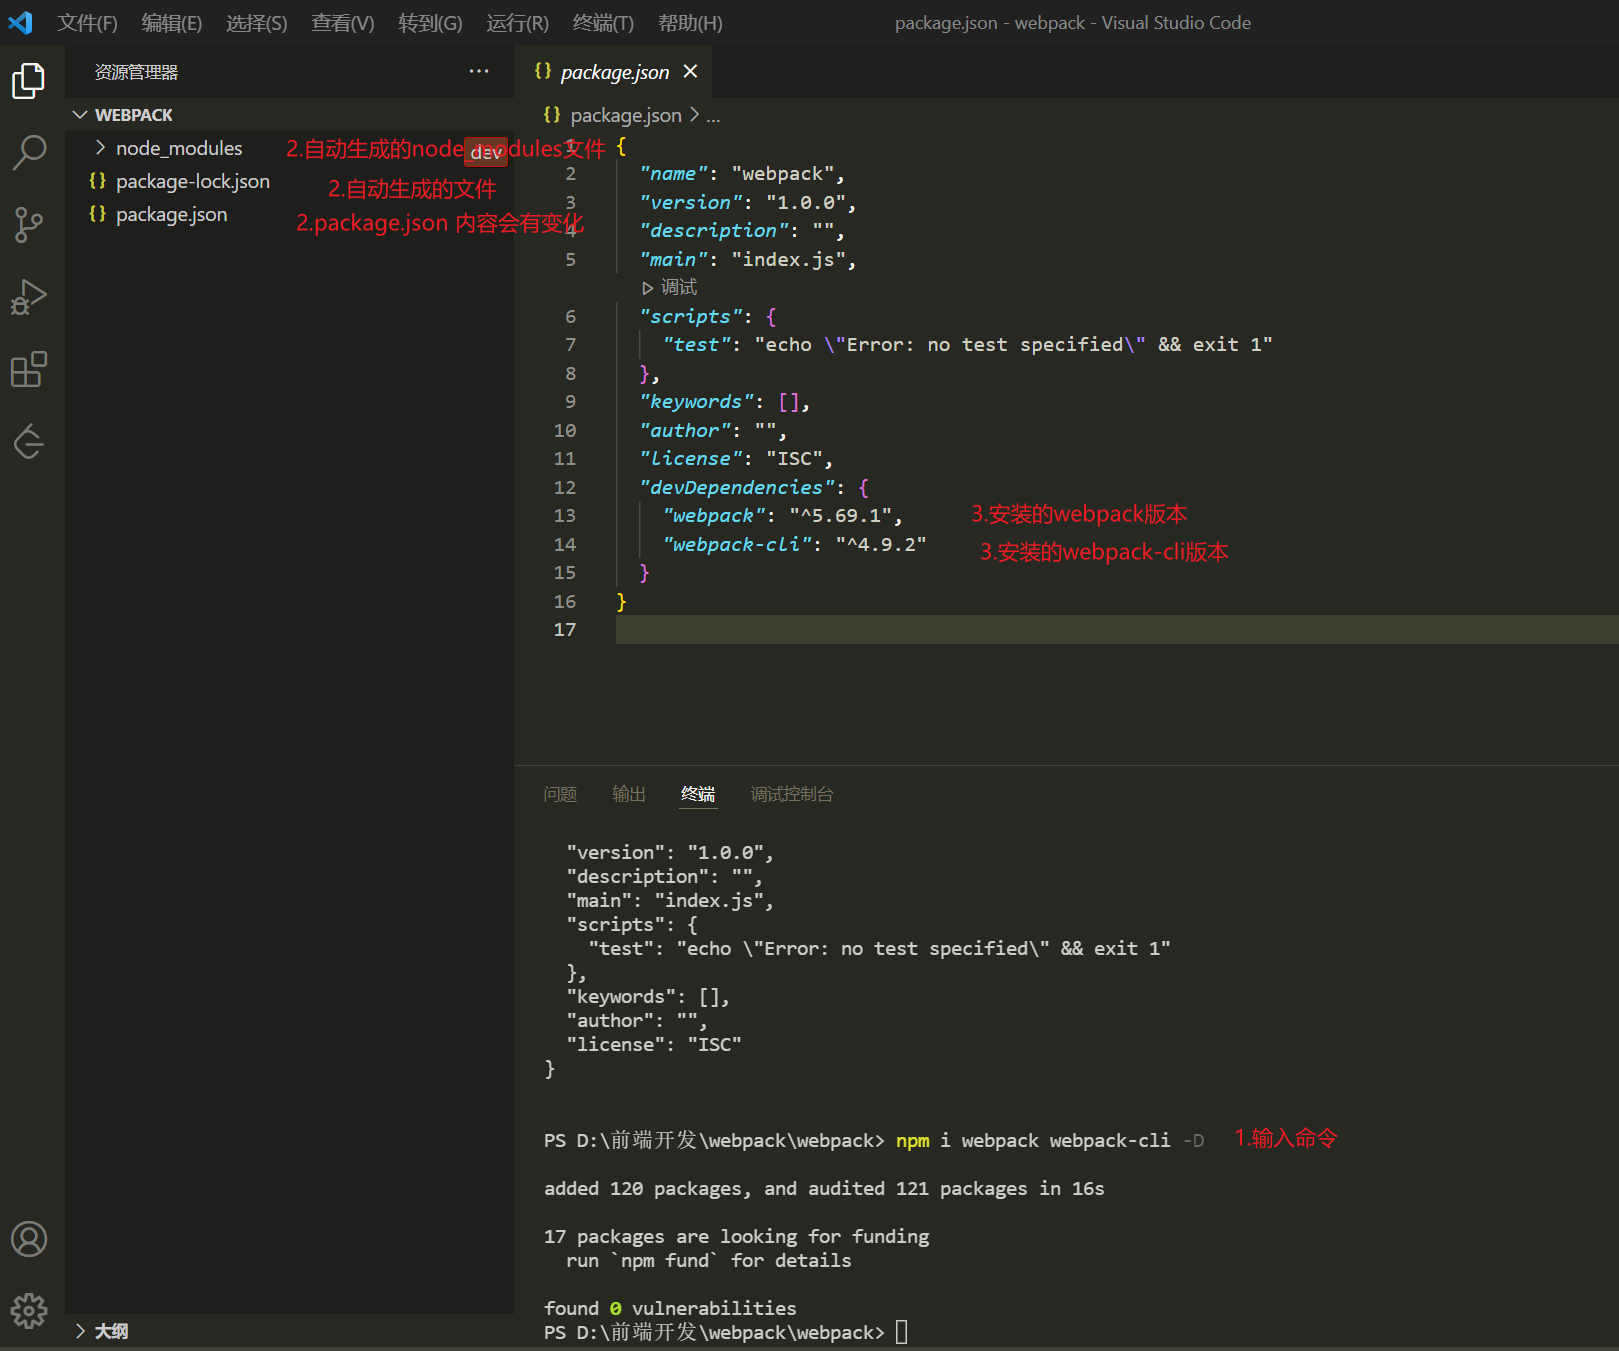
Task: Click the Accounts icon in activity bar
Action: pyautogui.click(x=29, y=1239)
